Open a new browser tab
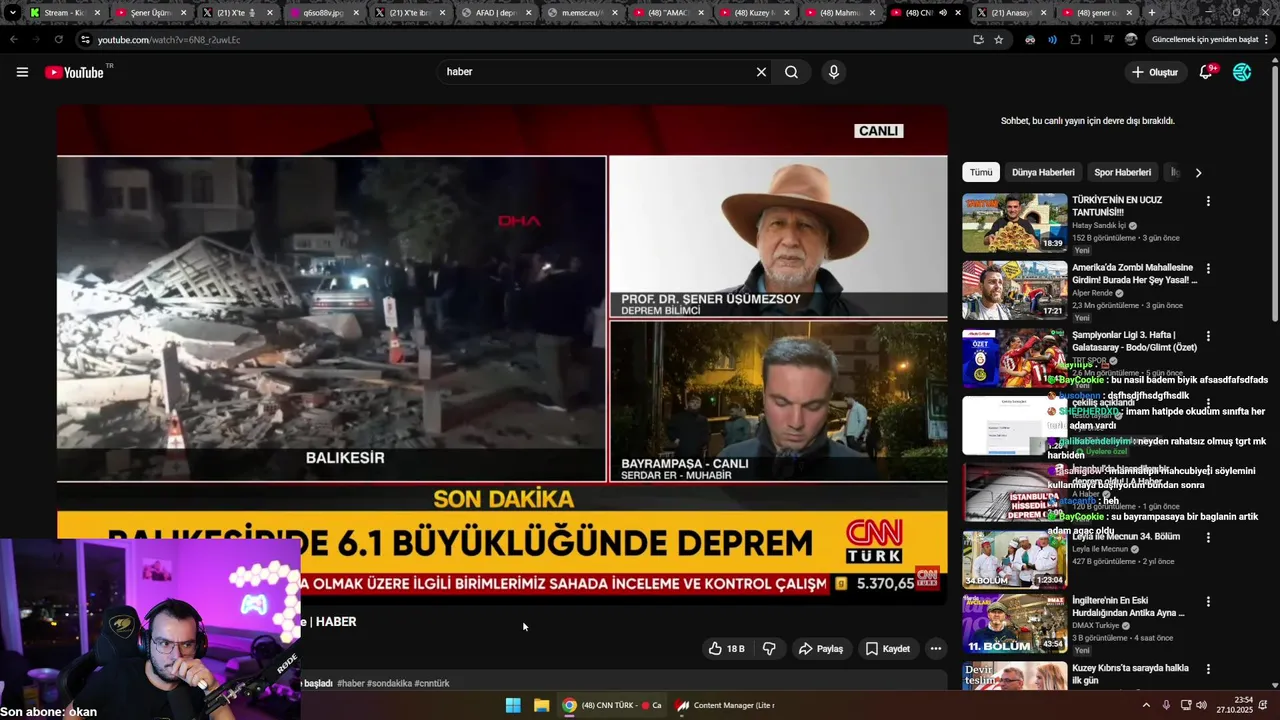The height and width of the screenshot is (720, 1280). 1152,13
